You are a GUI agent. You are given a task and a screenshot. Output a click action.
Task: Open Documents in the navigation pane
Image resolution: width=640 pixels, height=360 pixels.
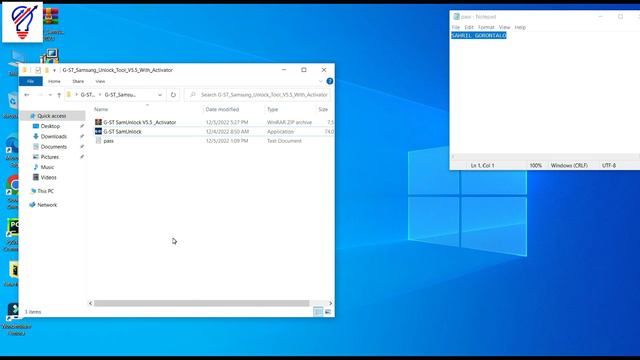point(53,147)
